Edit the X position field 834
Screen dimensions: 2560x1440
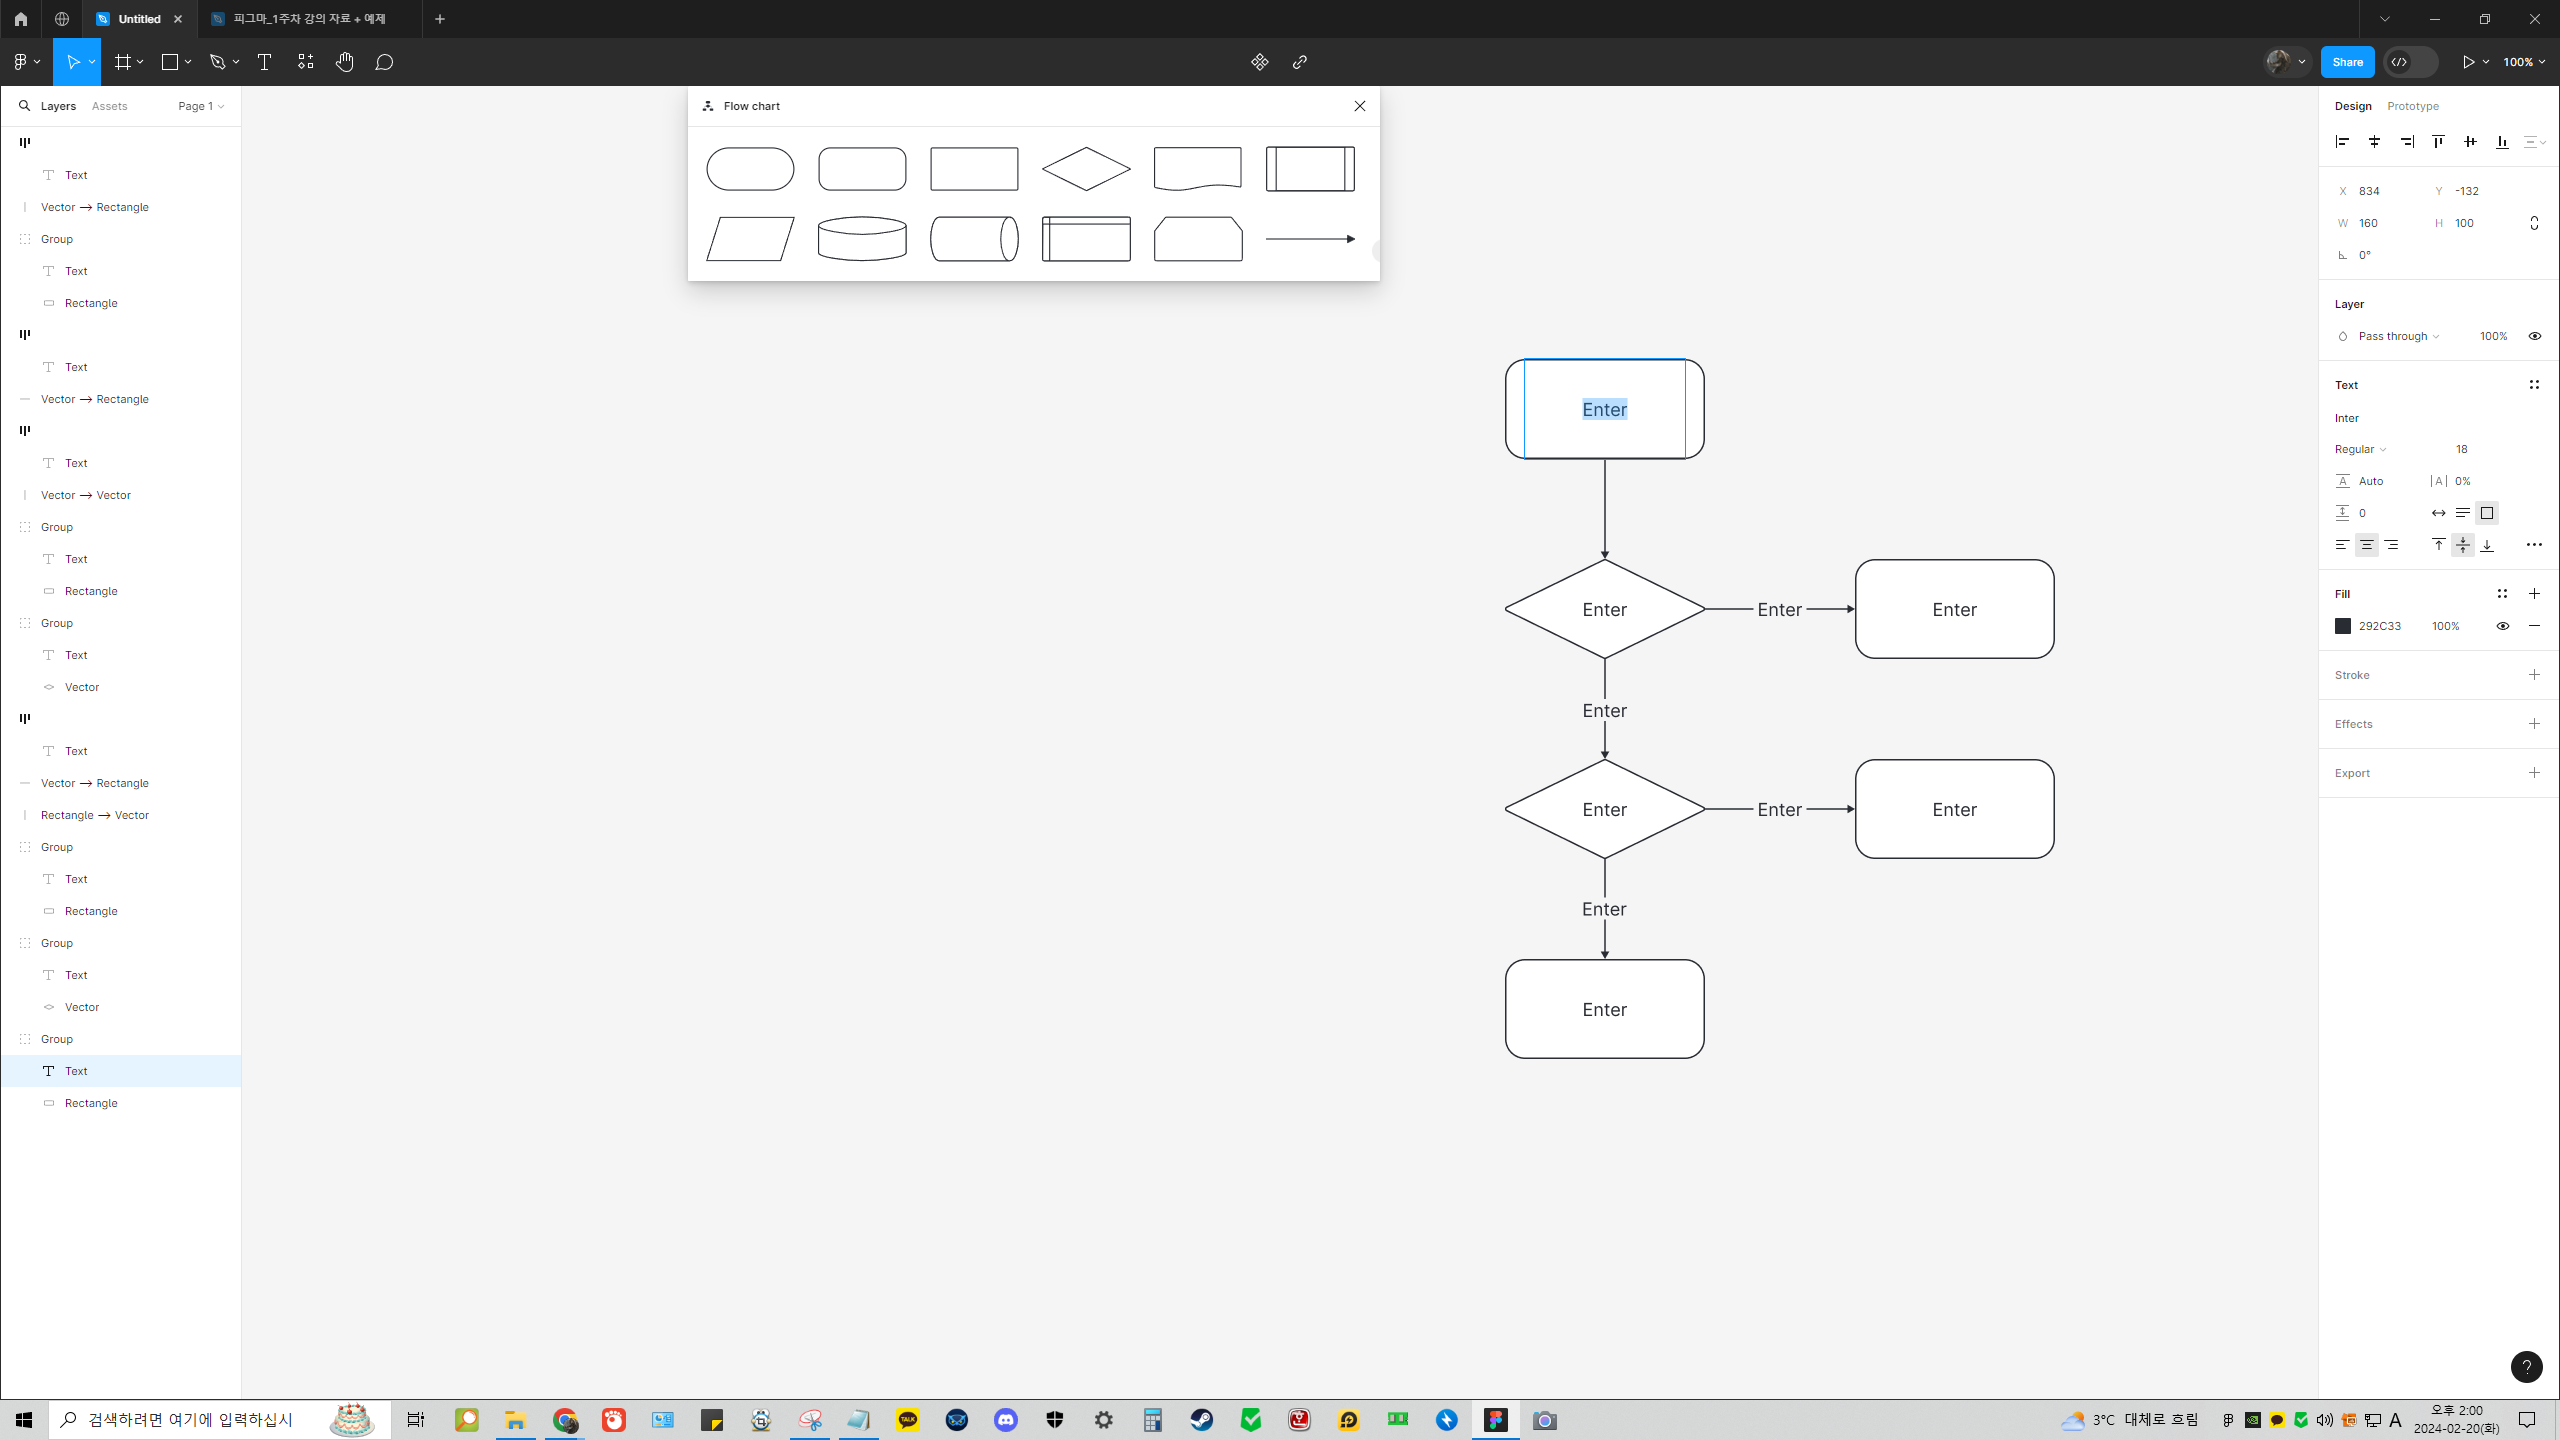pyautogui.click(x=2380, y=191)
